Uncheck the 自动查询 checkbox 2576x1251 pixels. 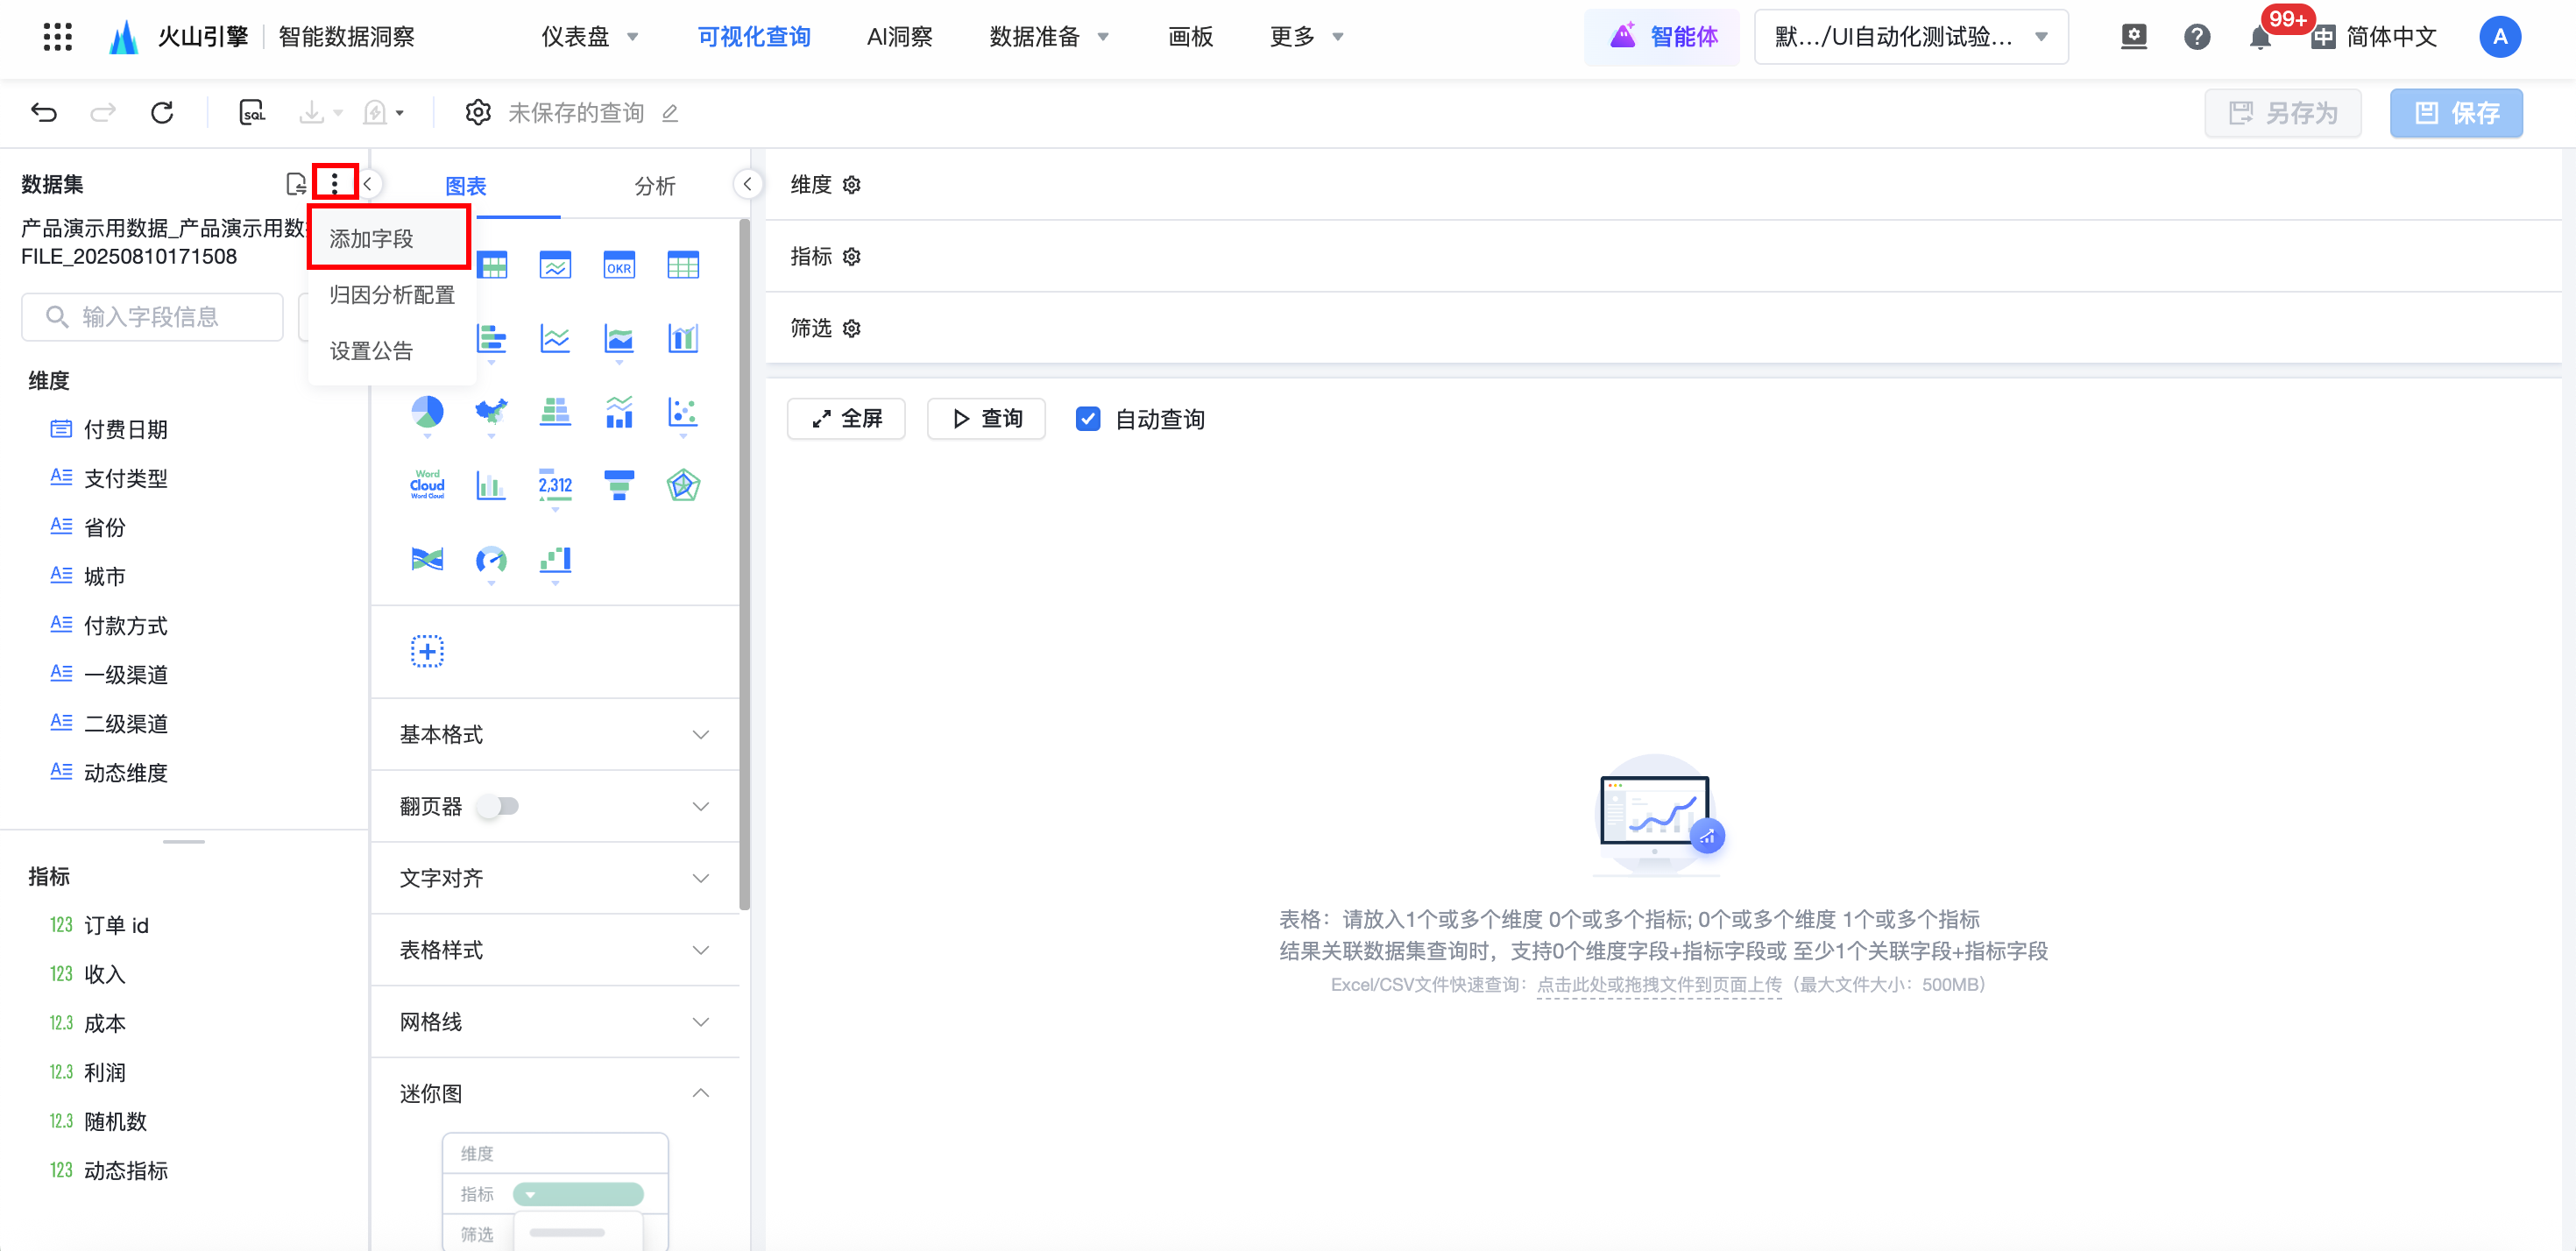[1088, 419]
